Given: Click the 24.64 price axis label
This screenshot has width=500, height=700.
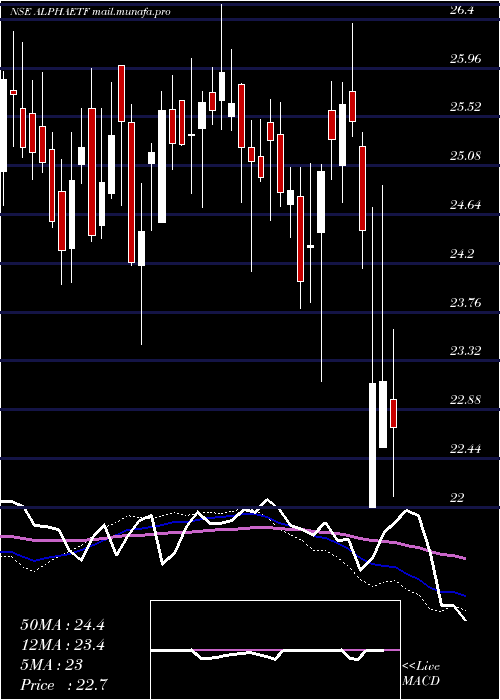Looking at the screenshot, I should (465, 205).
